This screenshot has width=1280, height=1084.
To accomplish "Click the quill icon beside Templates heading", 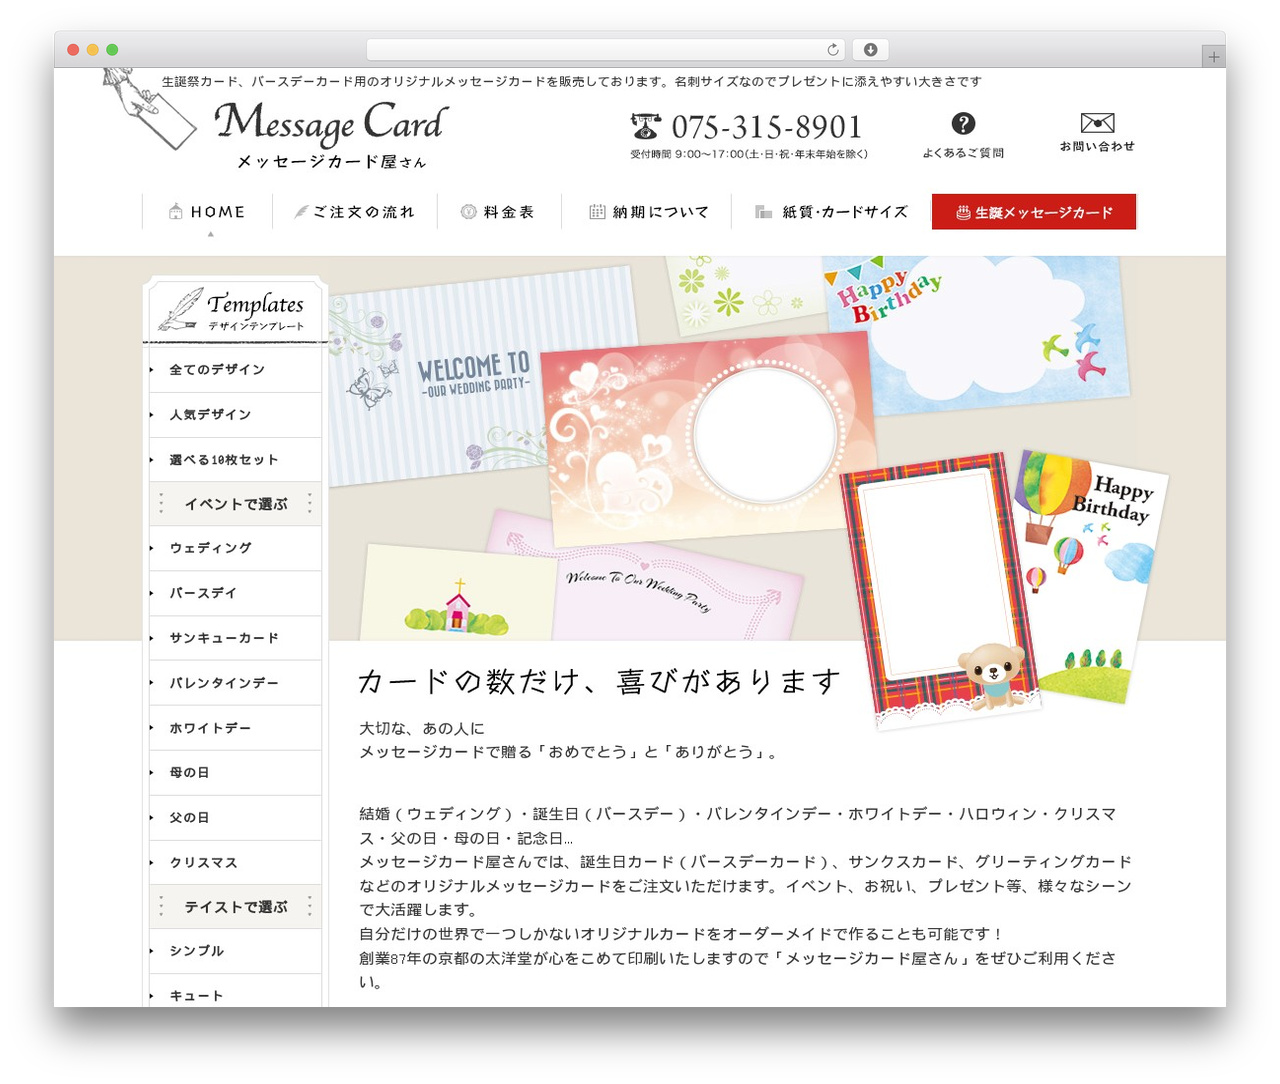I will pyautogui.click(x=180, y=309).
